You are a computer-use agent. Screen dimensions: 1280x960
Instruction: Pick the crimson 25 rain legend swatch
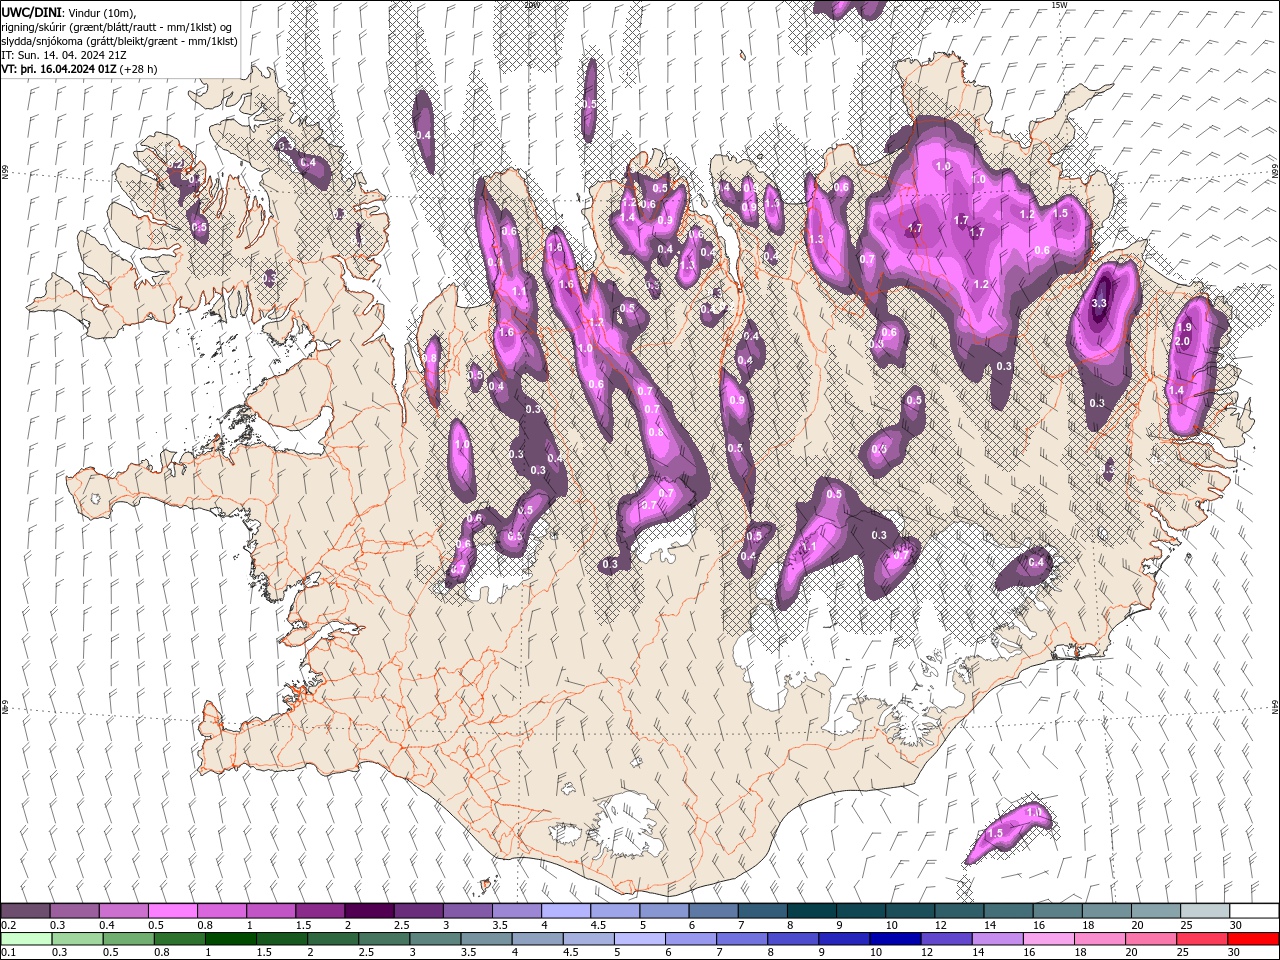click(1202, 939)
